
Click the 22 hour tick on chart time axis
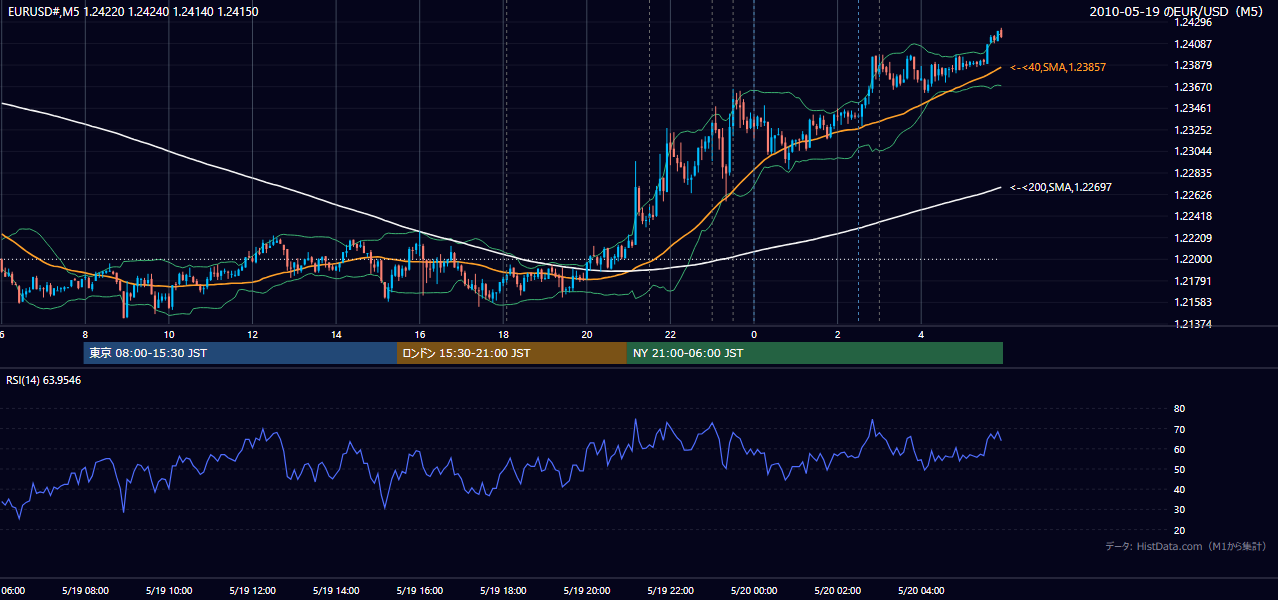click(671, 334)
